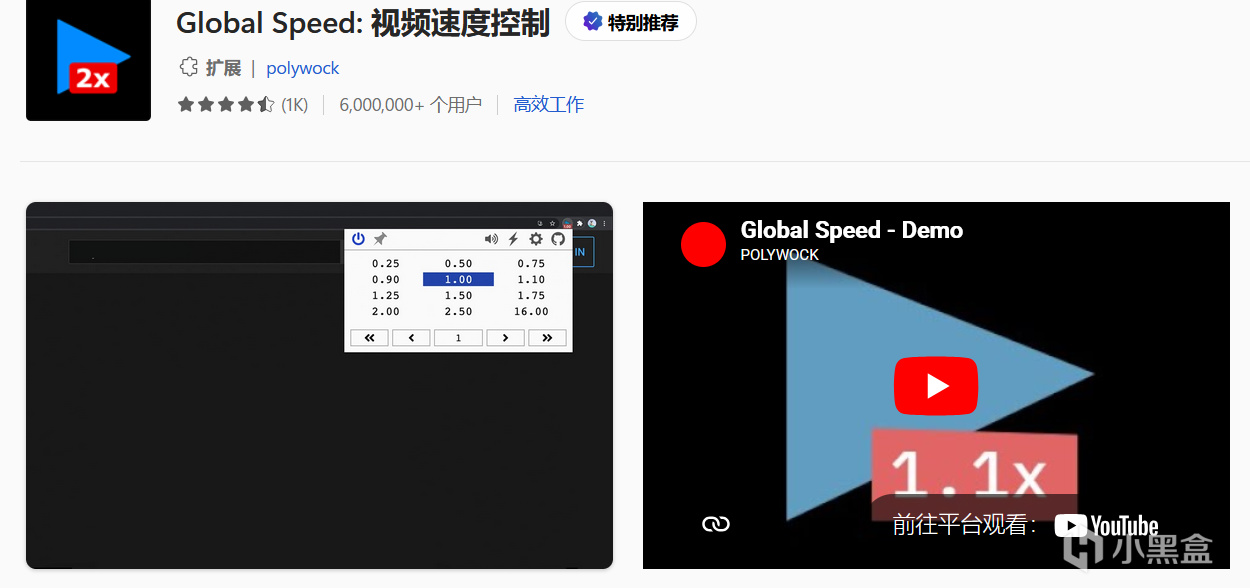The height and width of the screenshot is (588, 1250).
Task: Select speed preset 1.75
Action: coord(531,296)
